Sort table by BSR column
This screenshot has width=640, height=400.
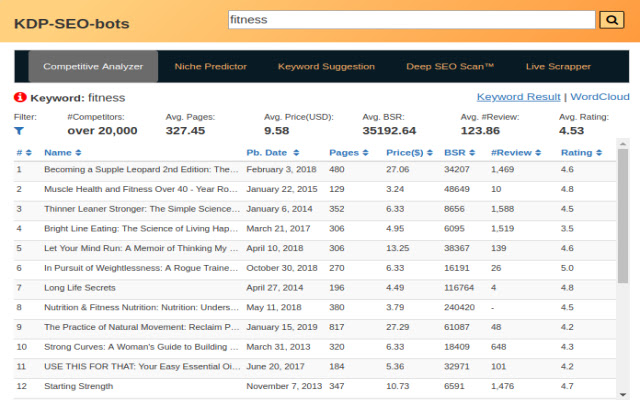462,153
